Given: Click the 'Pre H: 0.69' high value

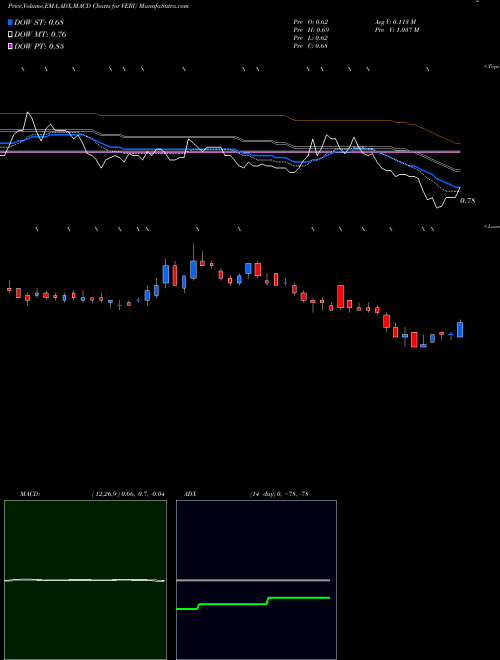Looking at the screenshot, I should [x=311, y=30].
